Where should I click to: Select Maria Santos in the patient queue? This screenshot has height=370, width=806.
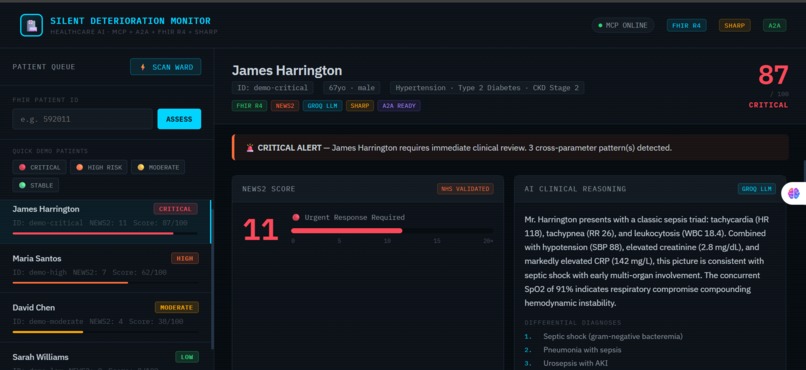pos(105,268)
